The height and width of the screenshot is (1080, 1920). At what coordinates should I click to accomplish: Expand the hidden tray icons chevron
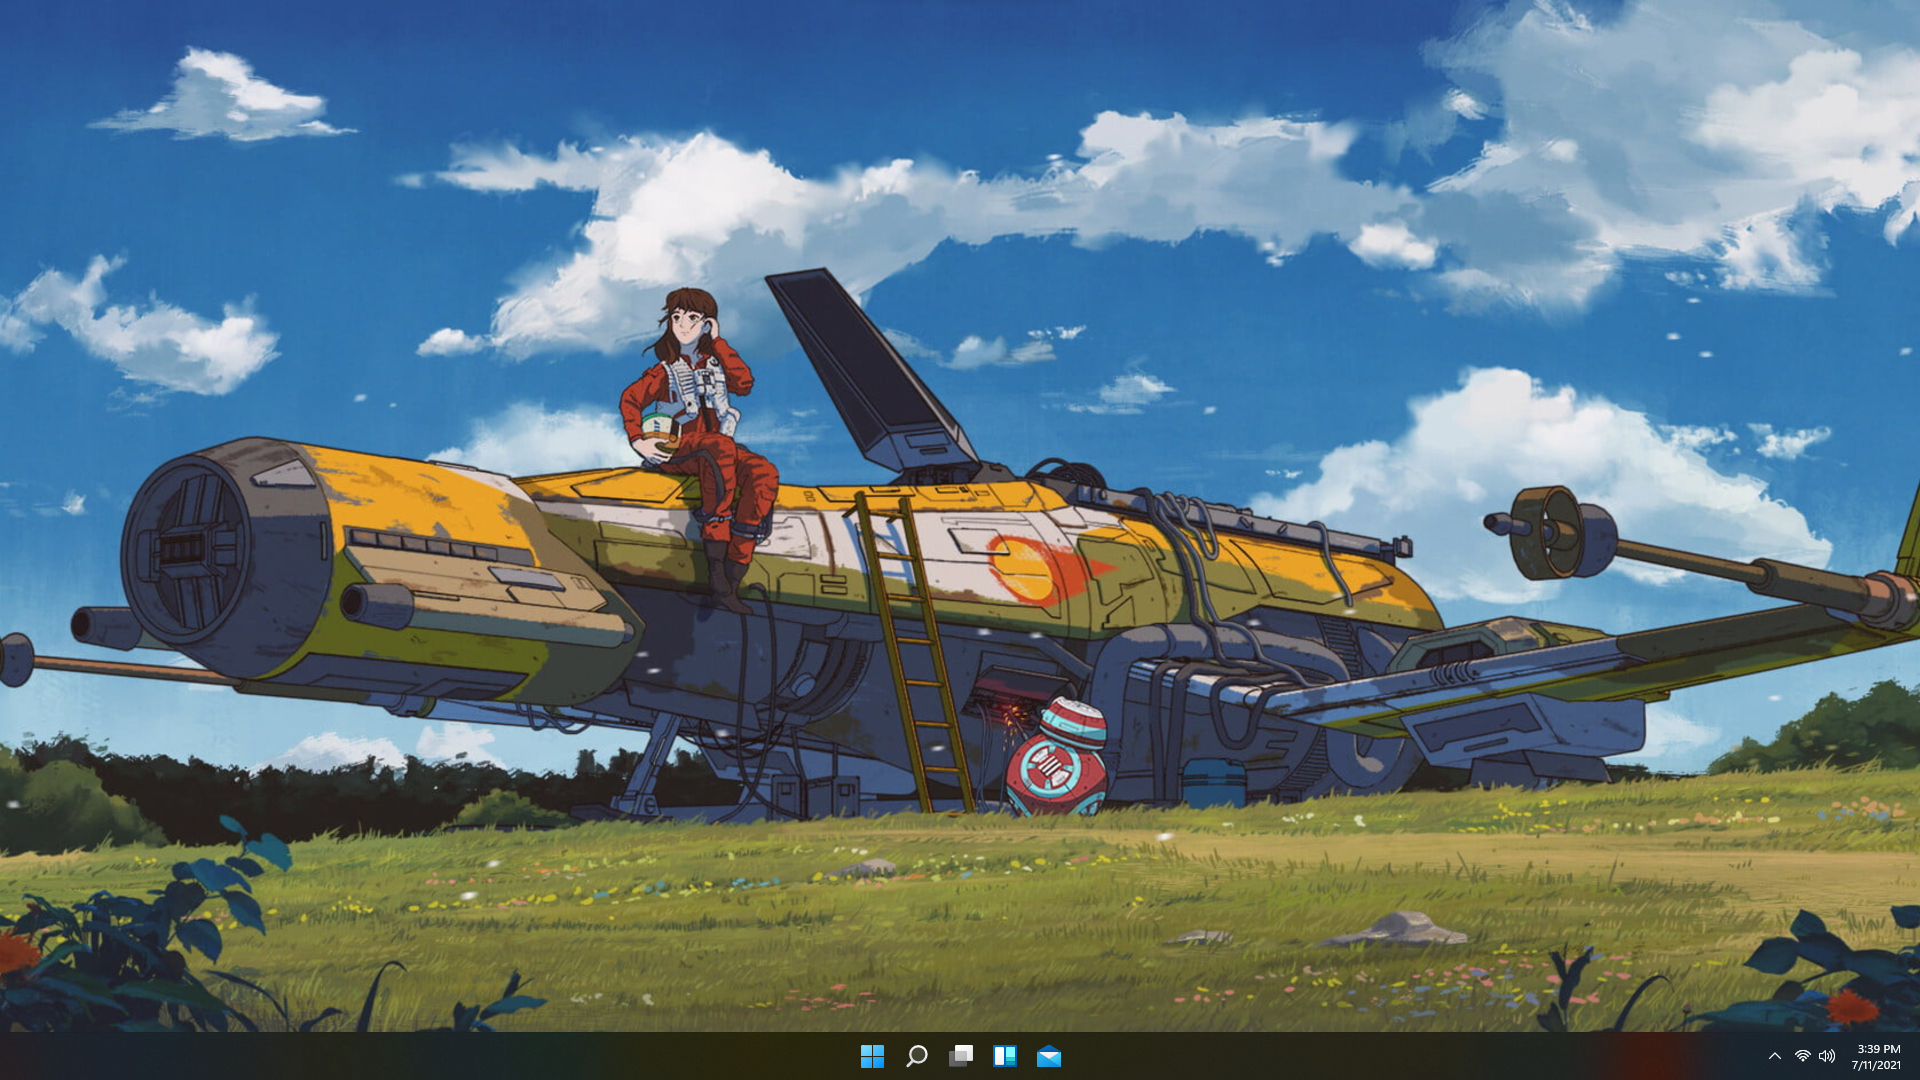click(x=1774, y=1056)
